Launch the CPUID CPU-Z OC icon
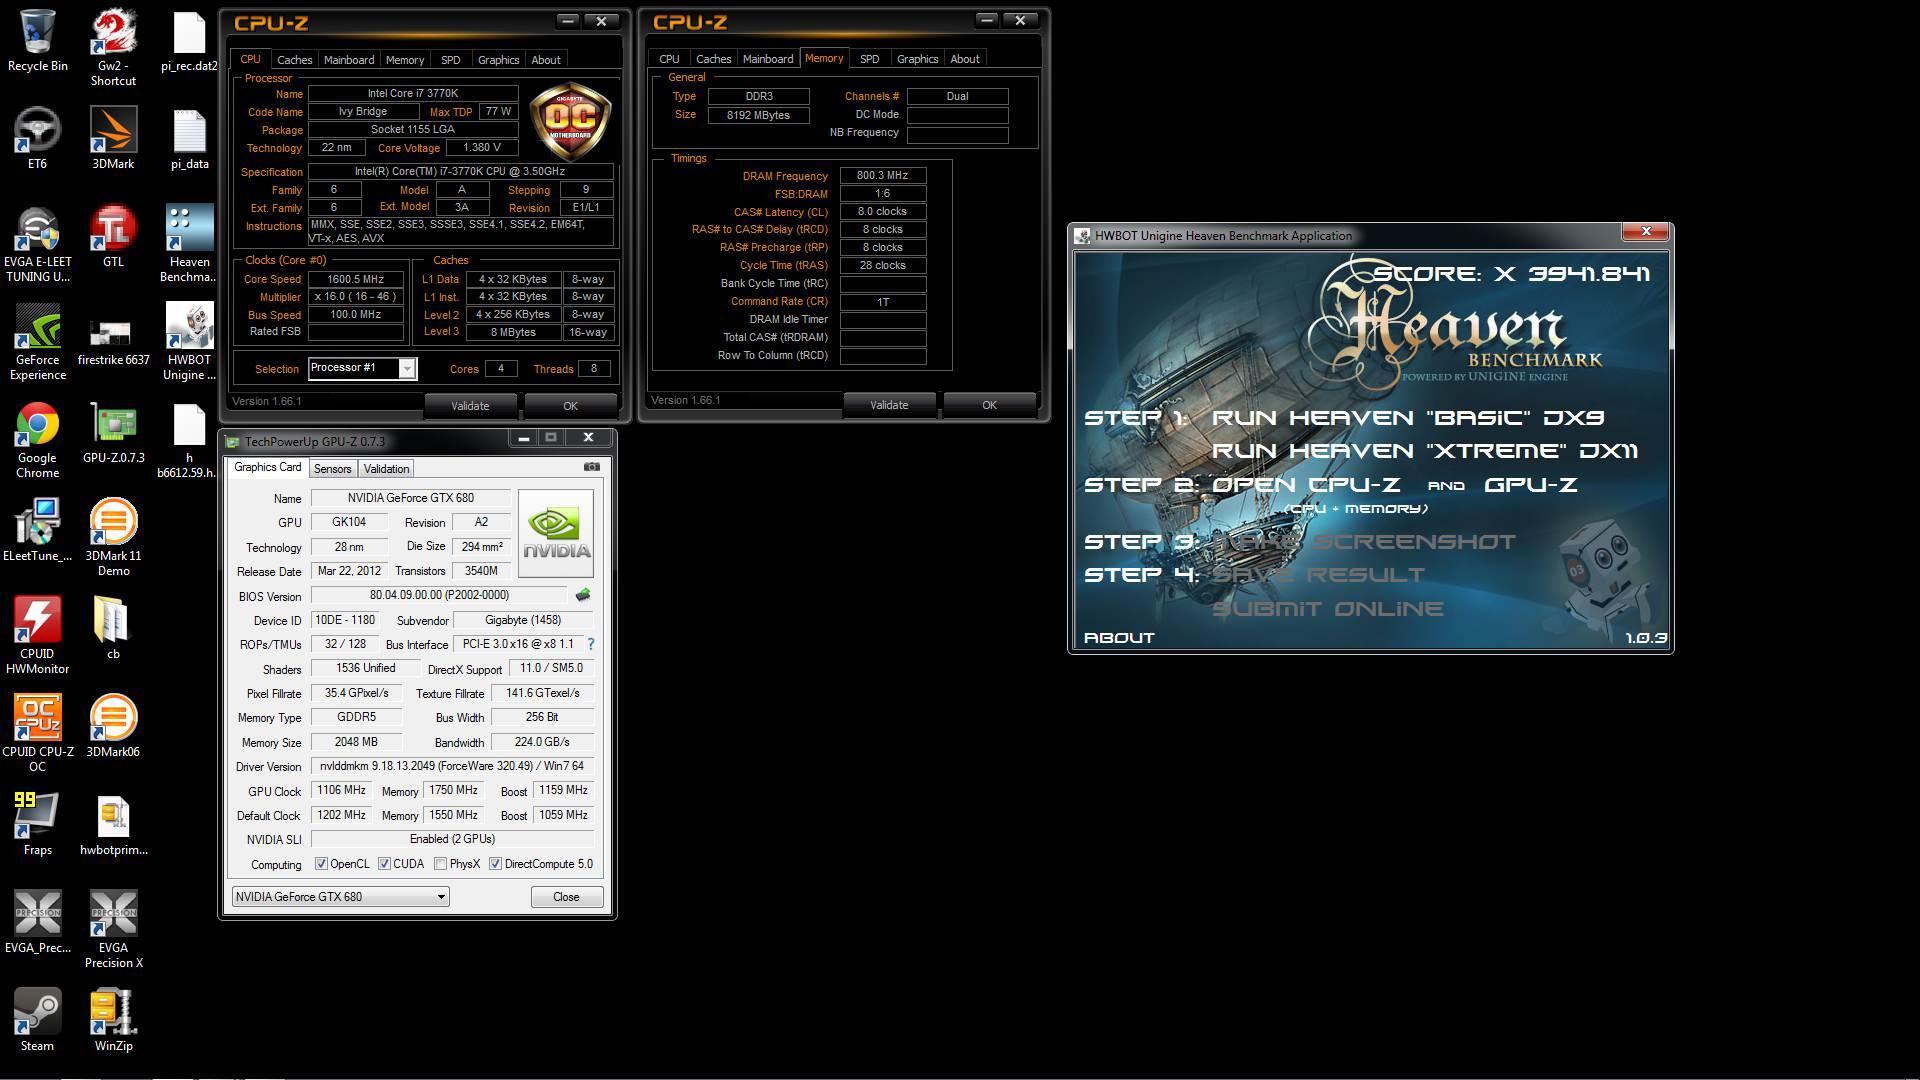The height and width of the screenshot is (1080, 1920). coord(37,734)
